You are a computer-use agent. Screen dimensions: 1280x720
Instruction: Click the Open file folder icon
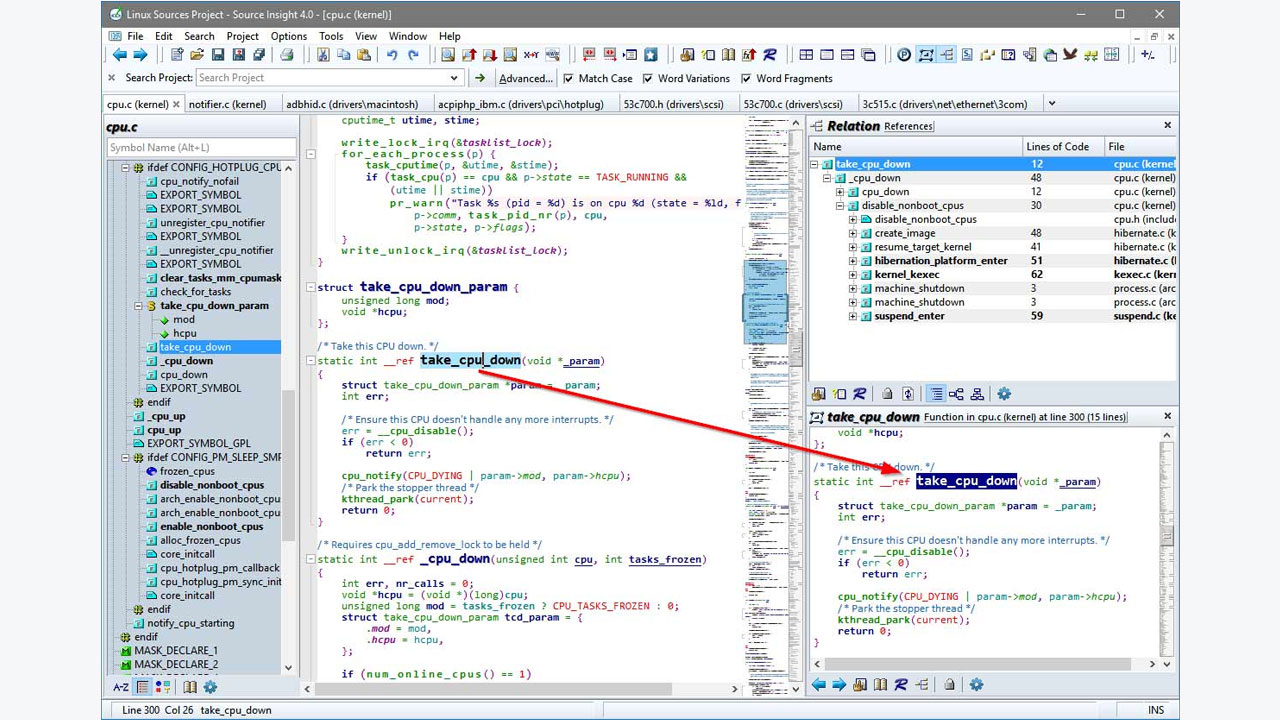197,55
